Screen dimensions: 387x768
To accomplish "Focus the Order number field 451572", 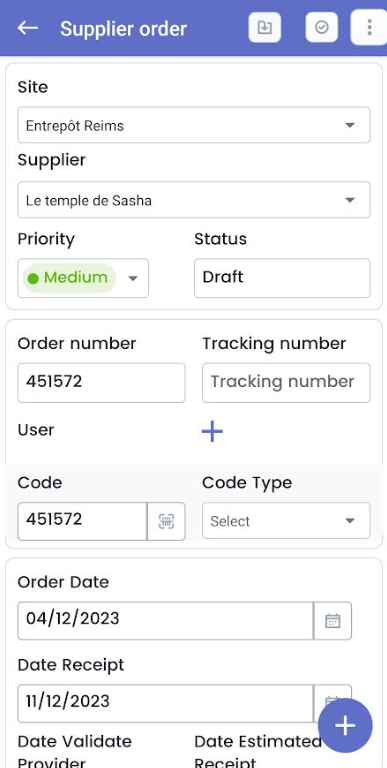I will click(101, 383).
